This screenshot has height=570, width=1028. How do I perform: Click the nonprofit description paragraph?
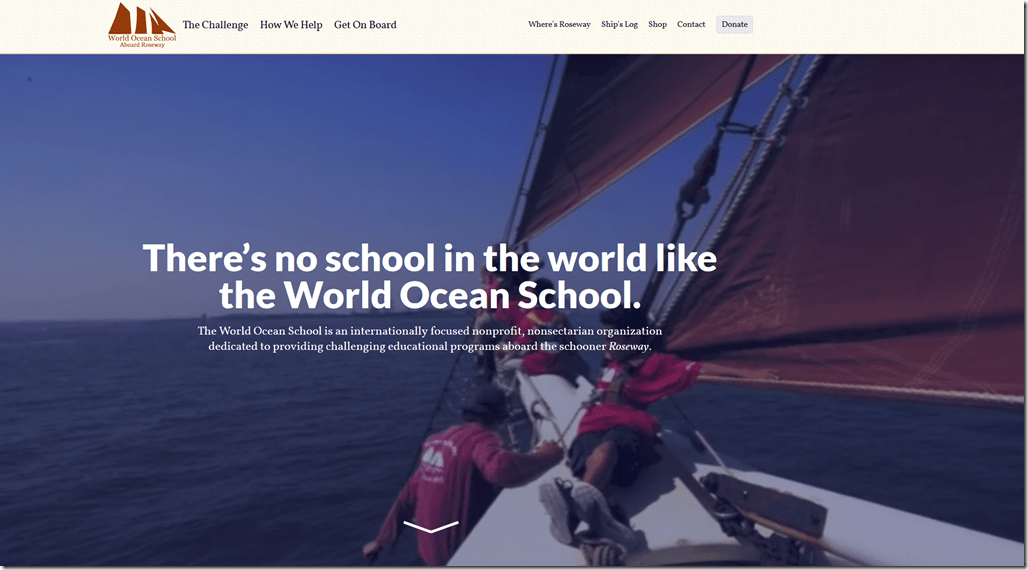pos(430,338)
